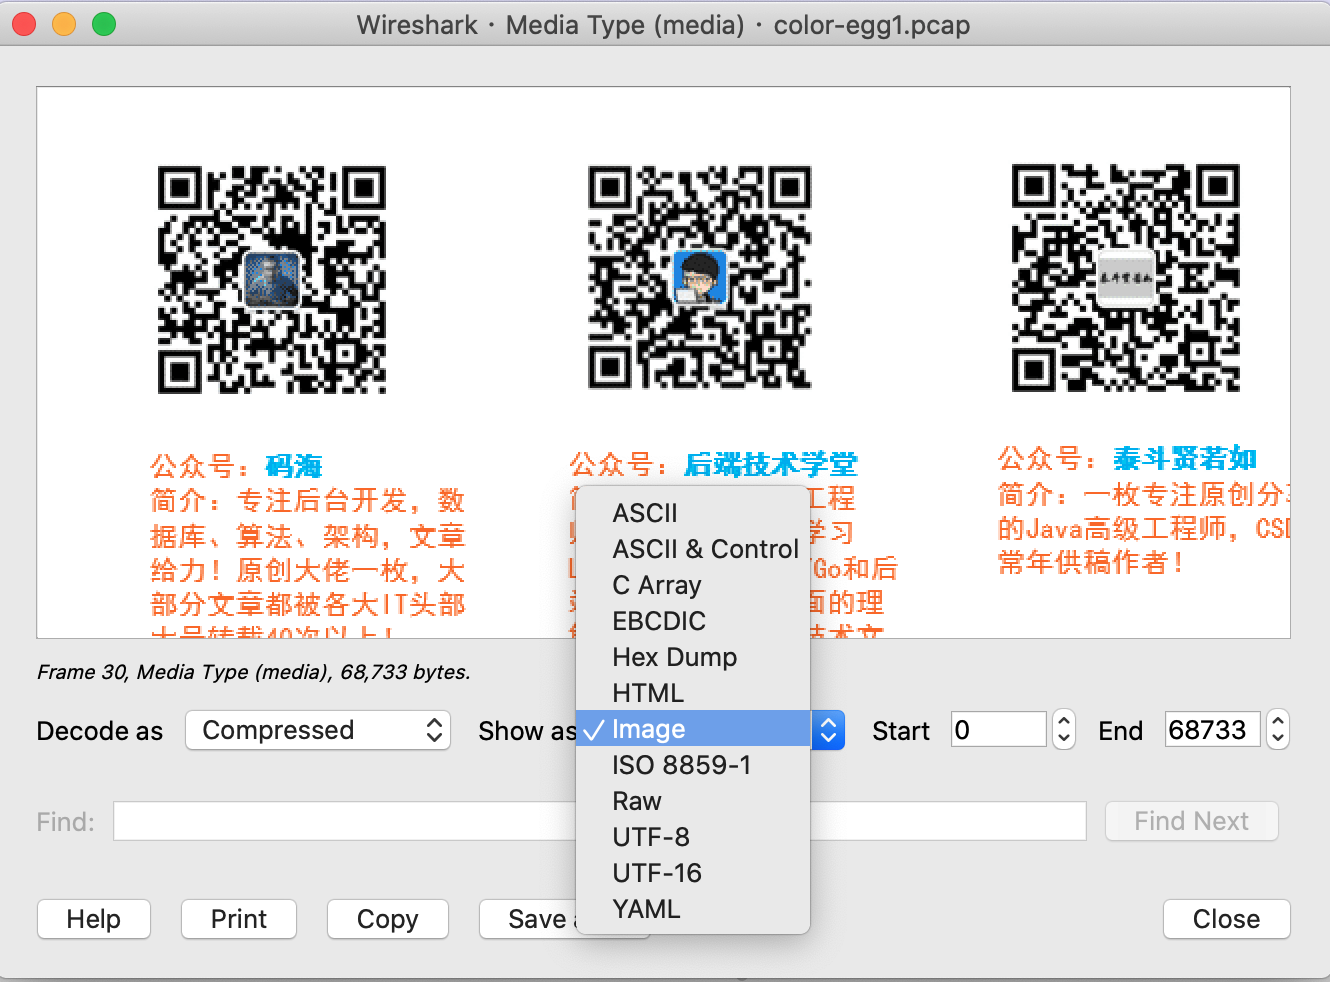
Task: Select UTF-16 in the format menu
Action: 656,873
